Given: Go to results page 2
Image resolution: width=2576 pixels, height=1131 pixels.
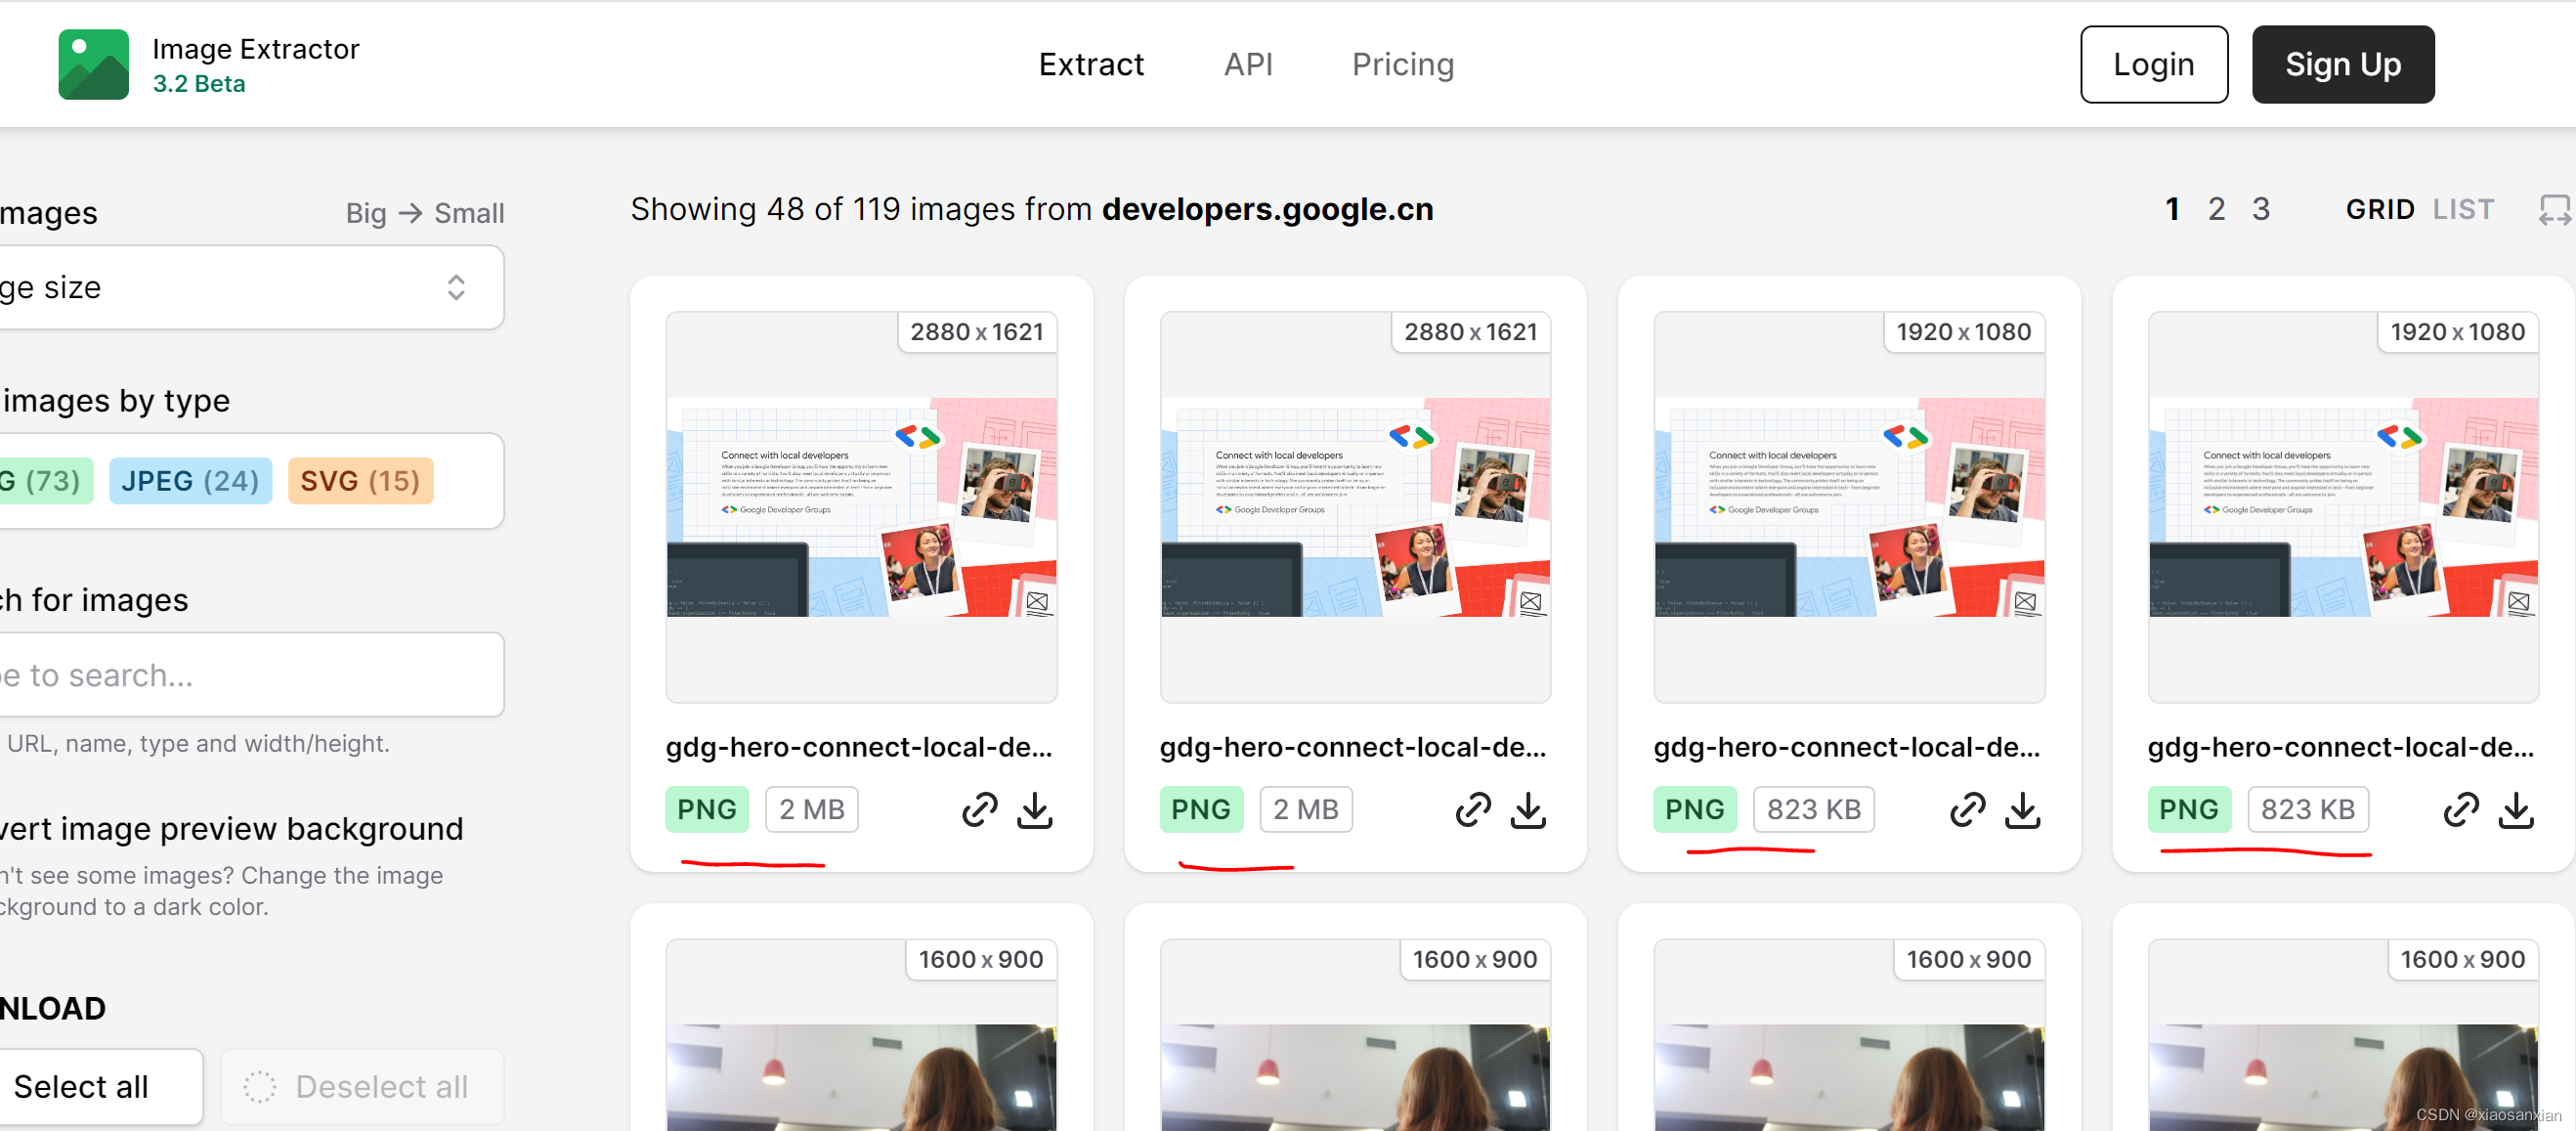Looking at the screenshot, I should coord(2216,210).
